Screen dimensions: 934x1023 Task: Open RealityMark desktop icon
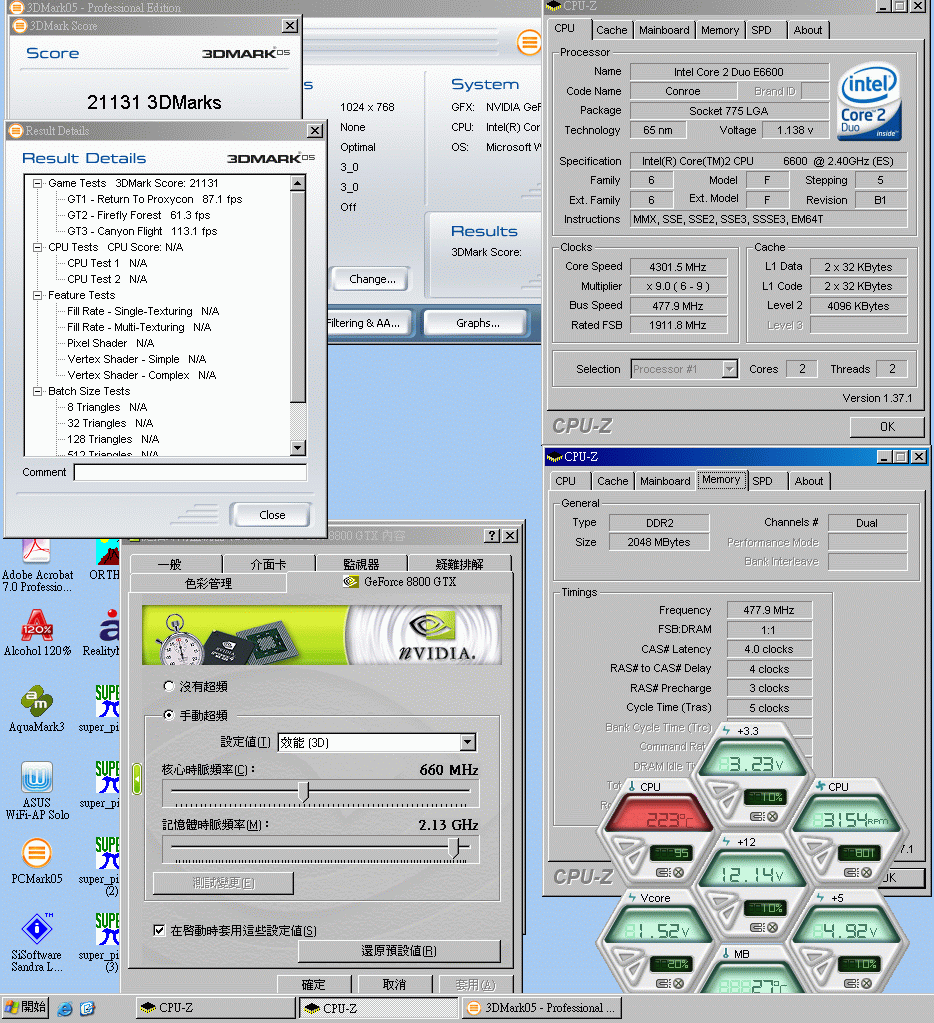point(103,633)
